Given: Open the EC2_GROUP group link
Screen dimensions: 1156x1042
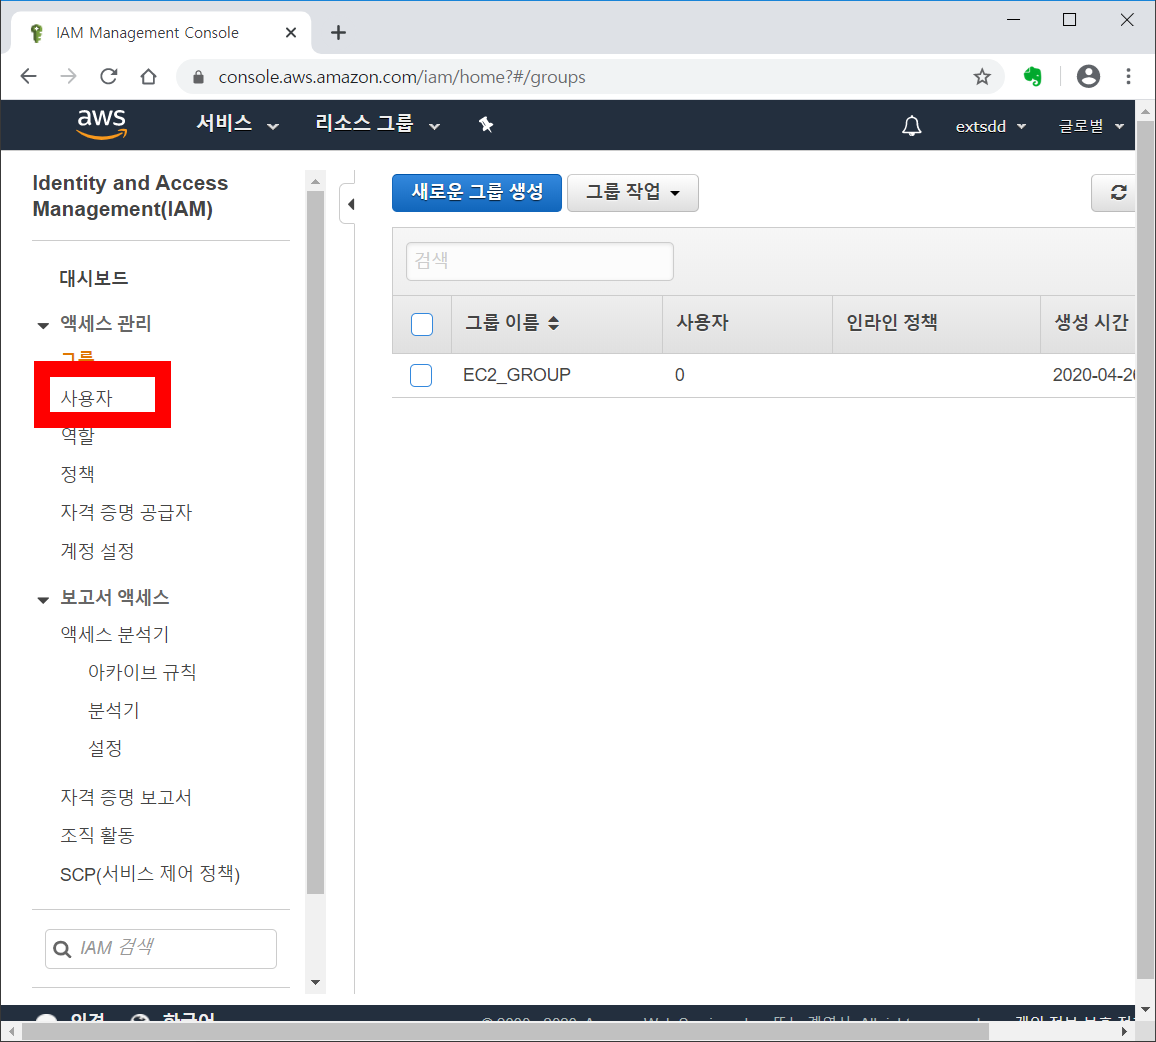Looking at the screenshot, I should click(x=517, y=375).
